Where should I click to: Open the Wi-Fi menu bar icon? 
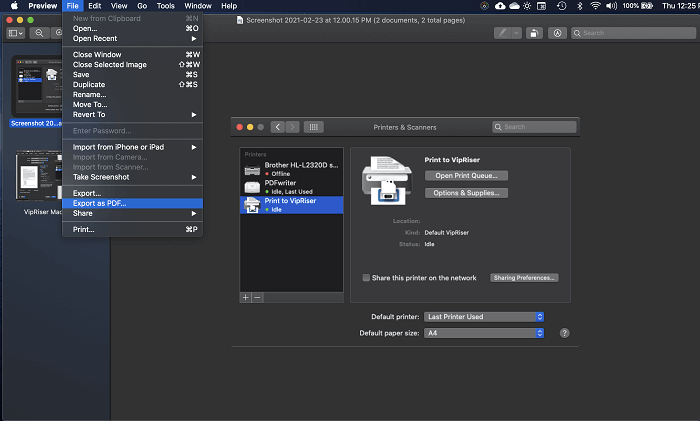pos(596,6)
